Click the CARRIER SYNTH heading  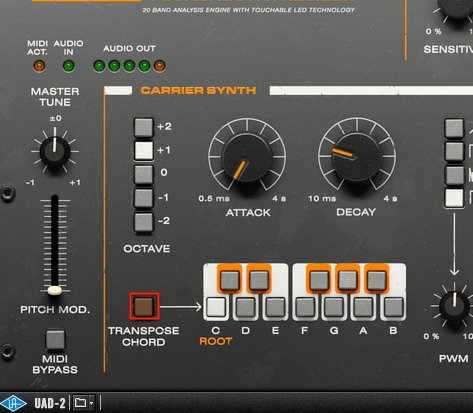(x=198, y=91)
